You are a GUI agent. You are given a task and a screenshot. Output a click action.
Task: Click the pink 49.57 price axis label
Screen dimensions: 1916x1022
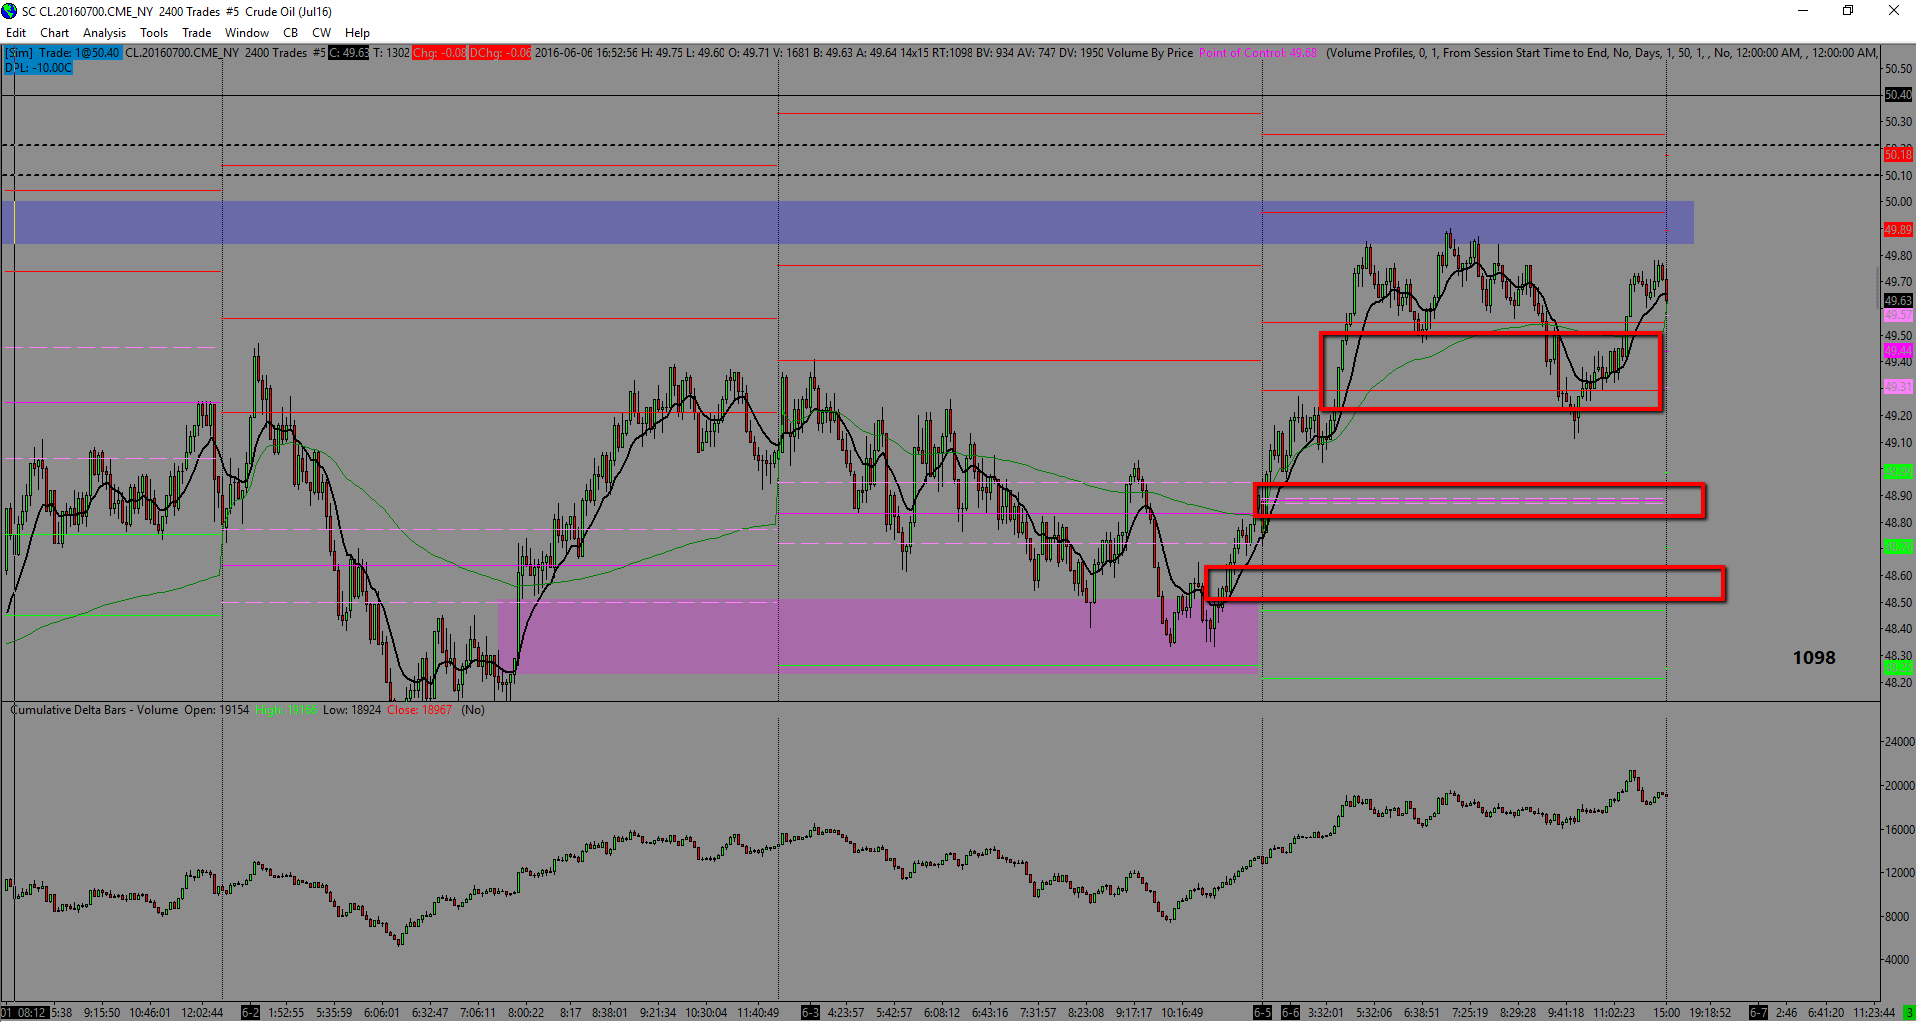(1898, 315)
